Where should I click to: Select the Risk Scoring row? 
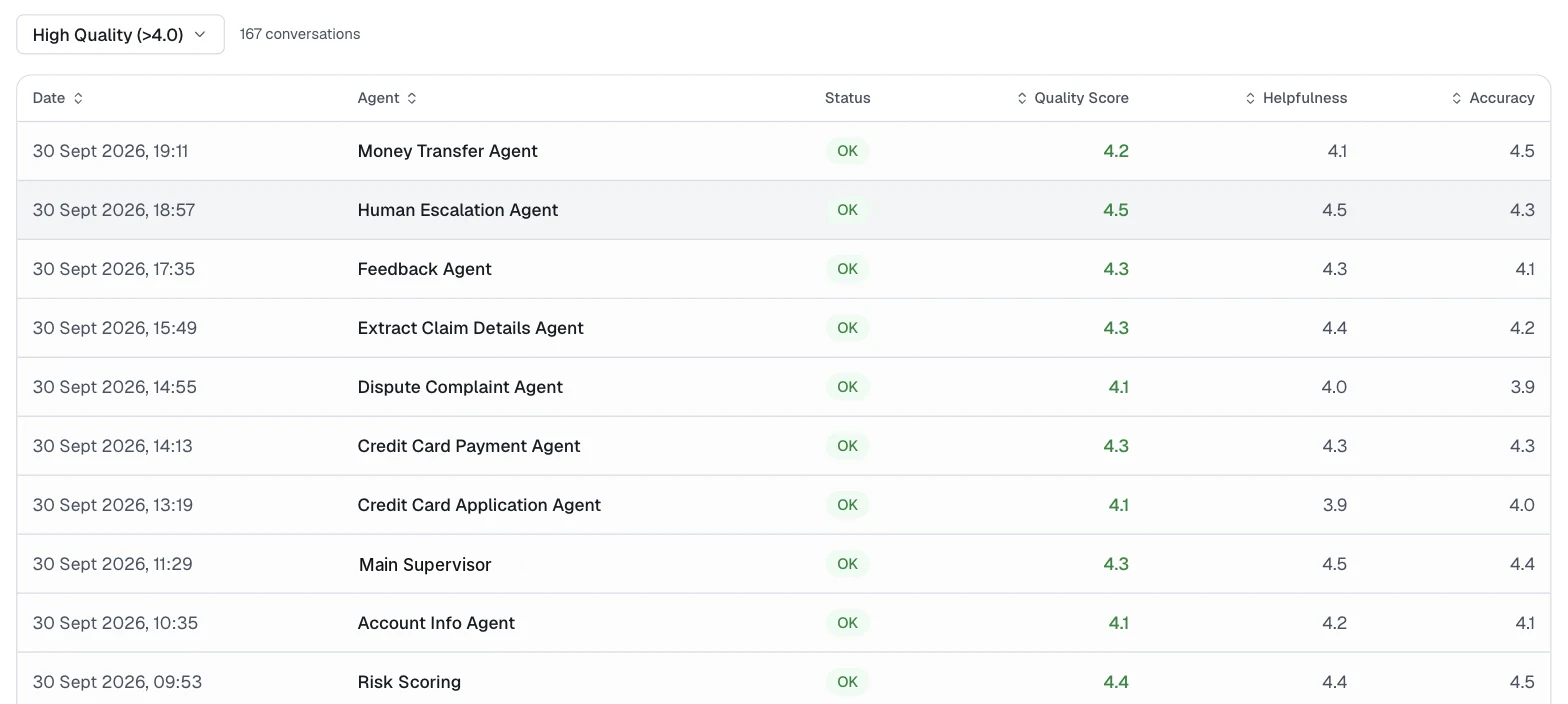tap(784, 680)
